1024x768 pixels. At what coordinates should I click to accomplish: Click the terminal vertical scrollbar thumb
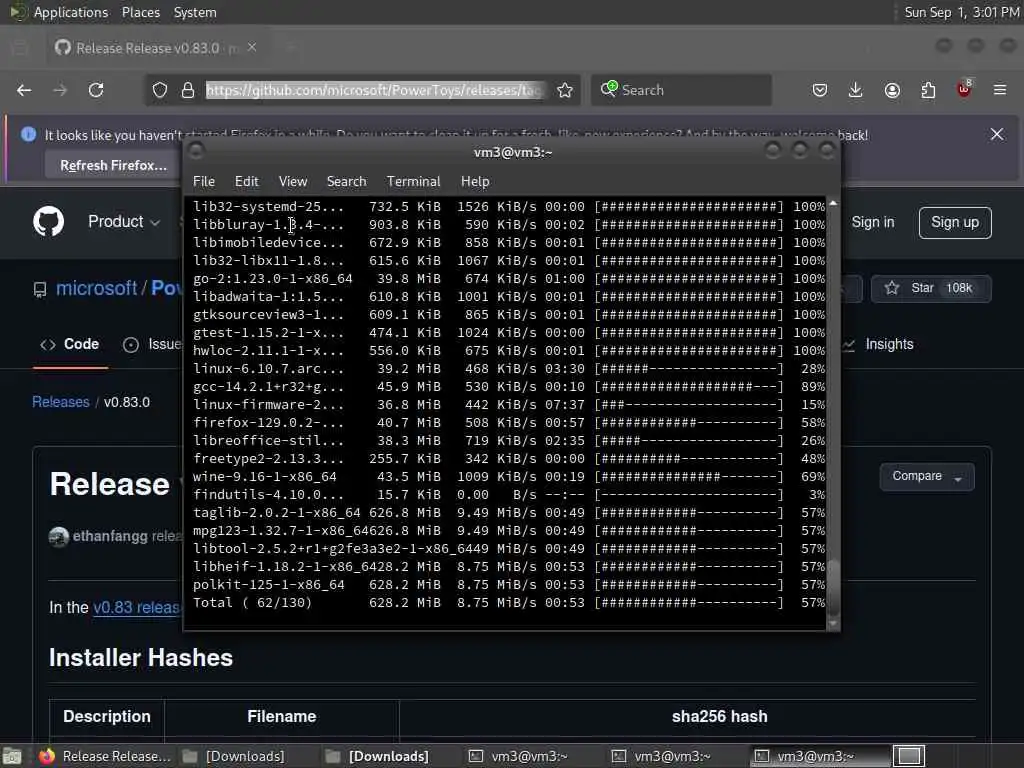click(833, 586)
